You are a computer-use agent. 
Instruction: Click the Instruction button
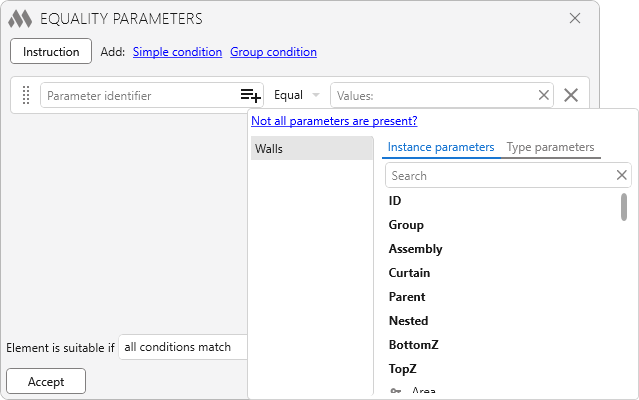pyautogui.click(x=51, y=51)
